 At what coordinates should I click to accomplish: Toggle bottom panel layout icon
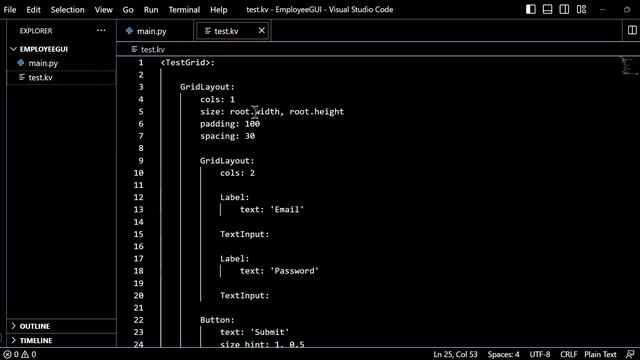[x=547, y=9]
